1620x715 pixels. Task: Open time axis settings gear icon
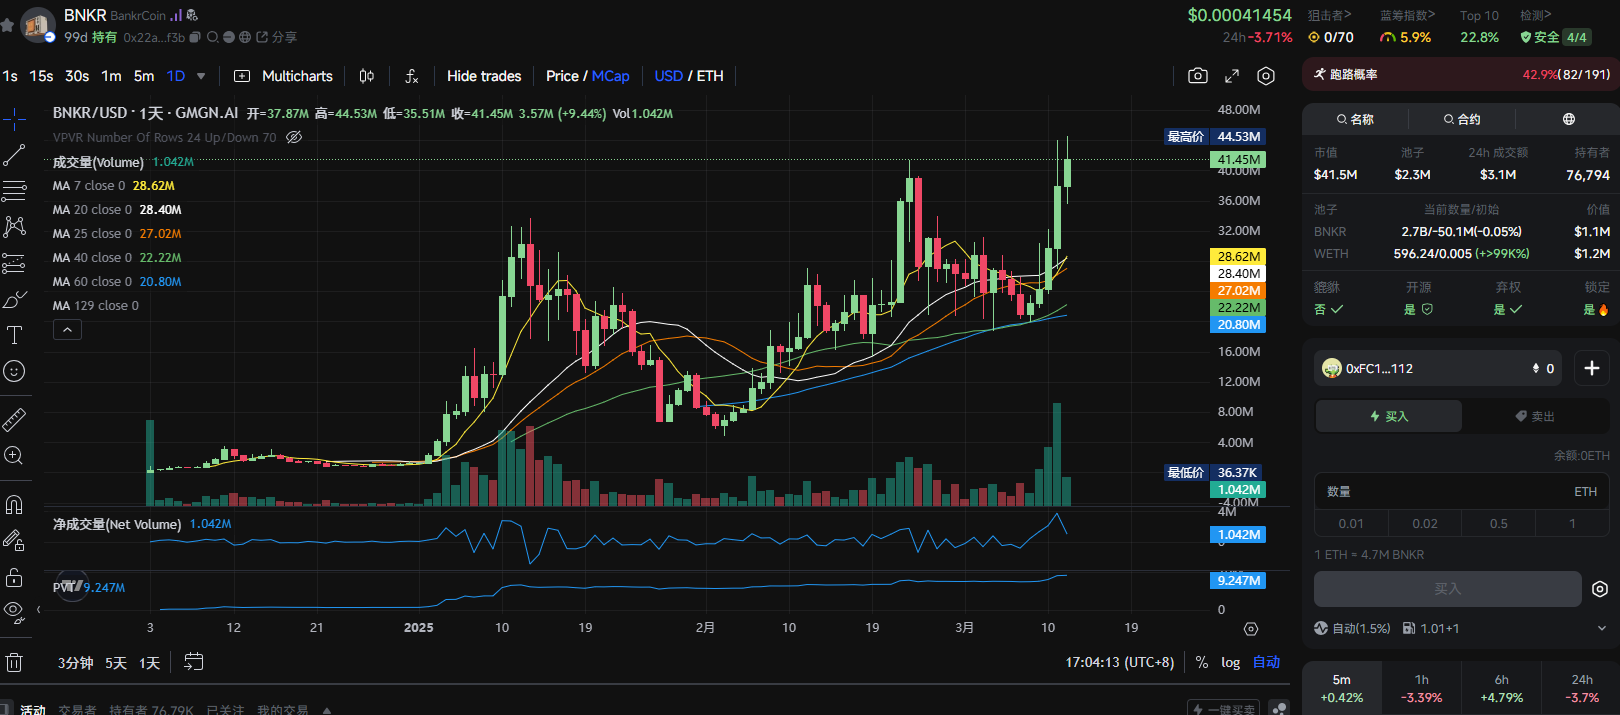tap(1250, 629)
